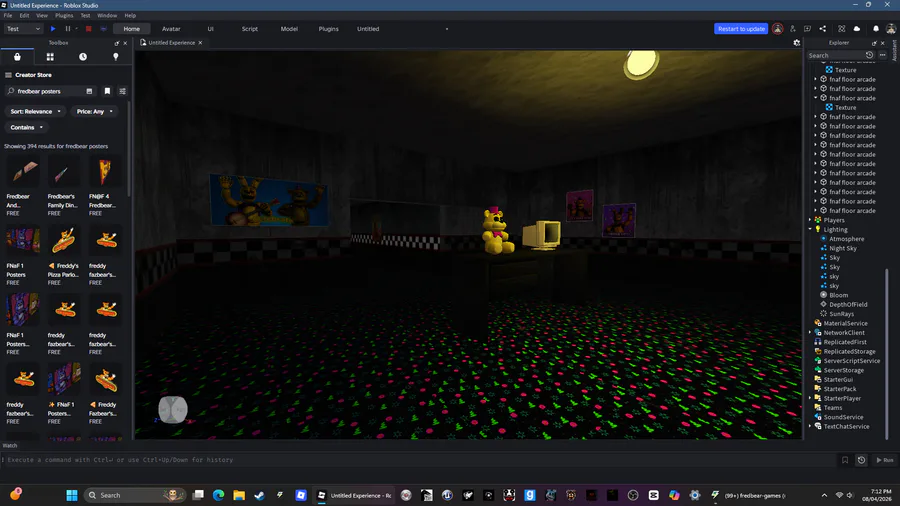This screenshot has width=900, height=506.
Task: Open Sort: Relevance dropdown
Action: pyautogui.click(x=35, y=111)
